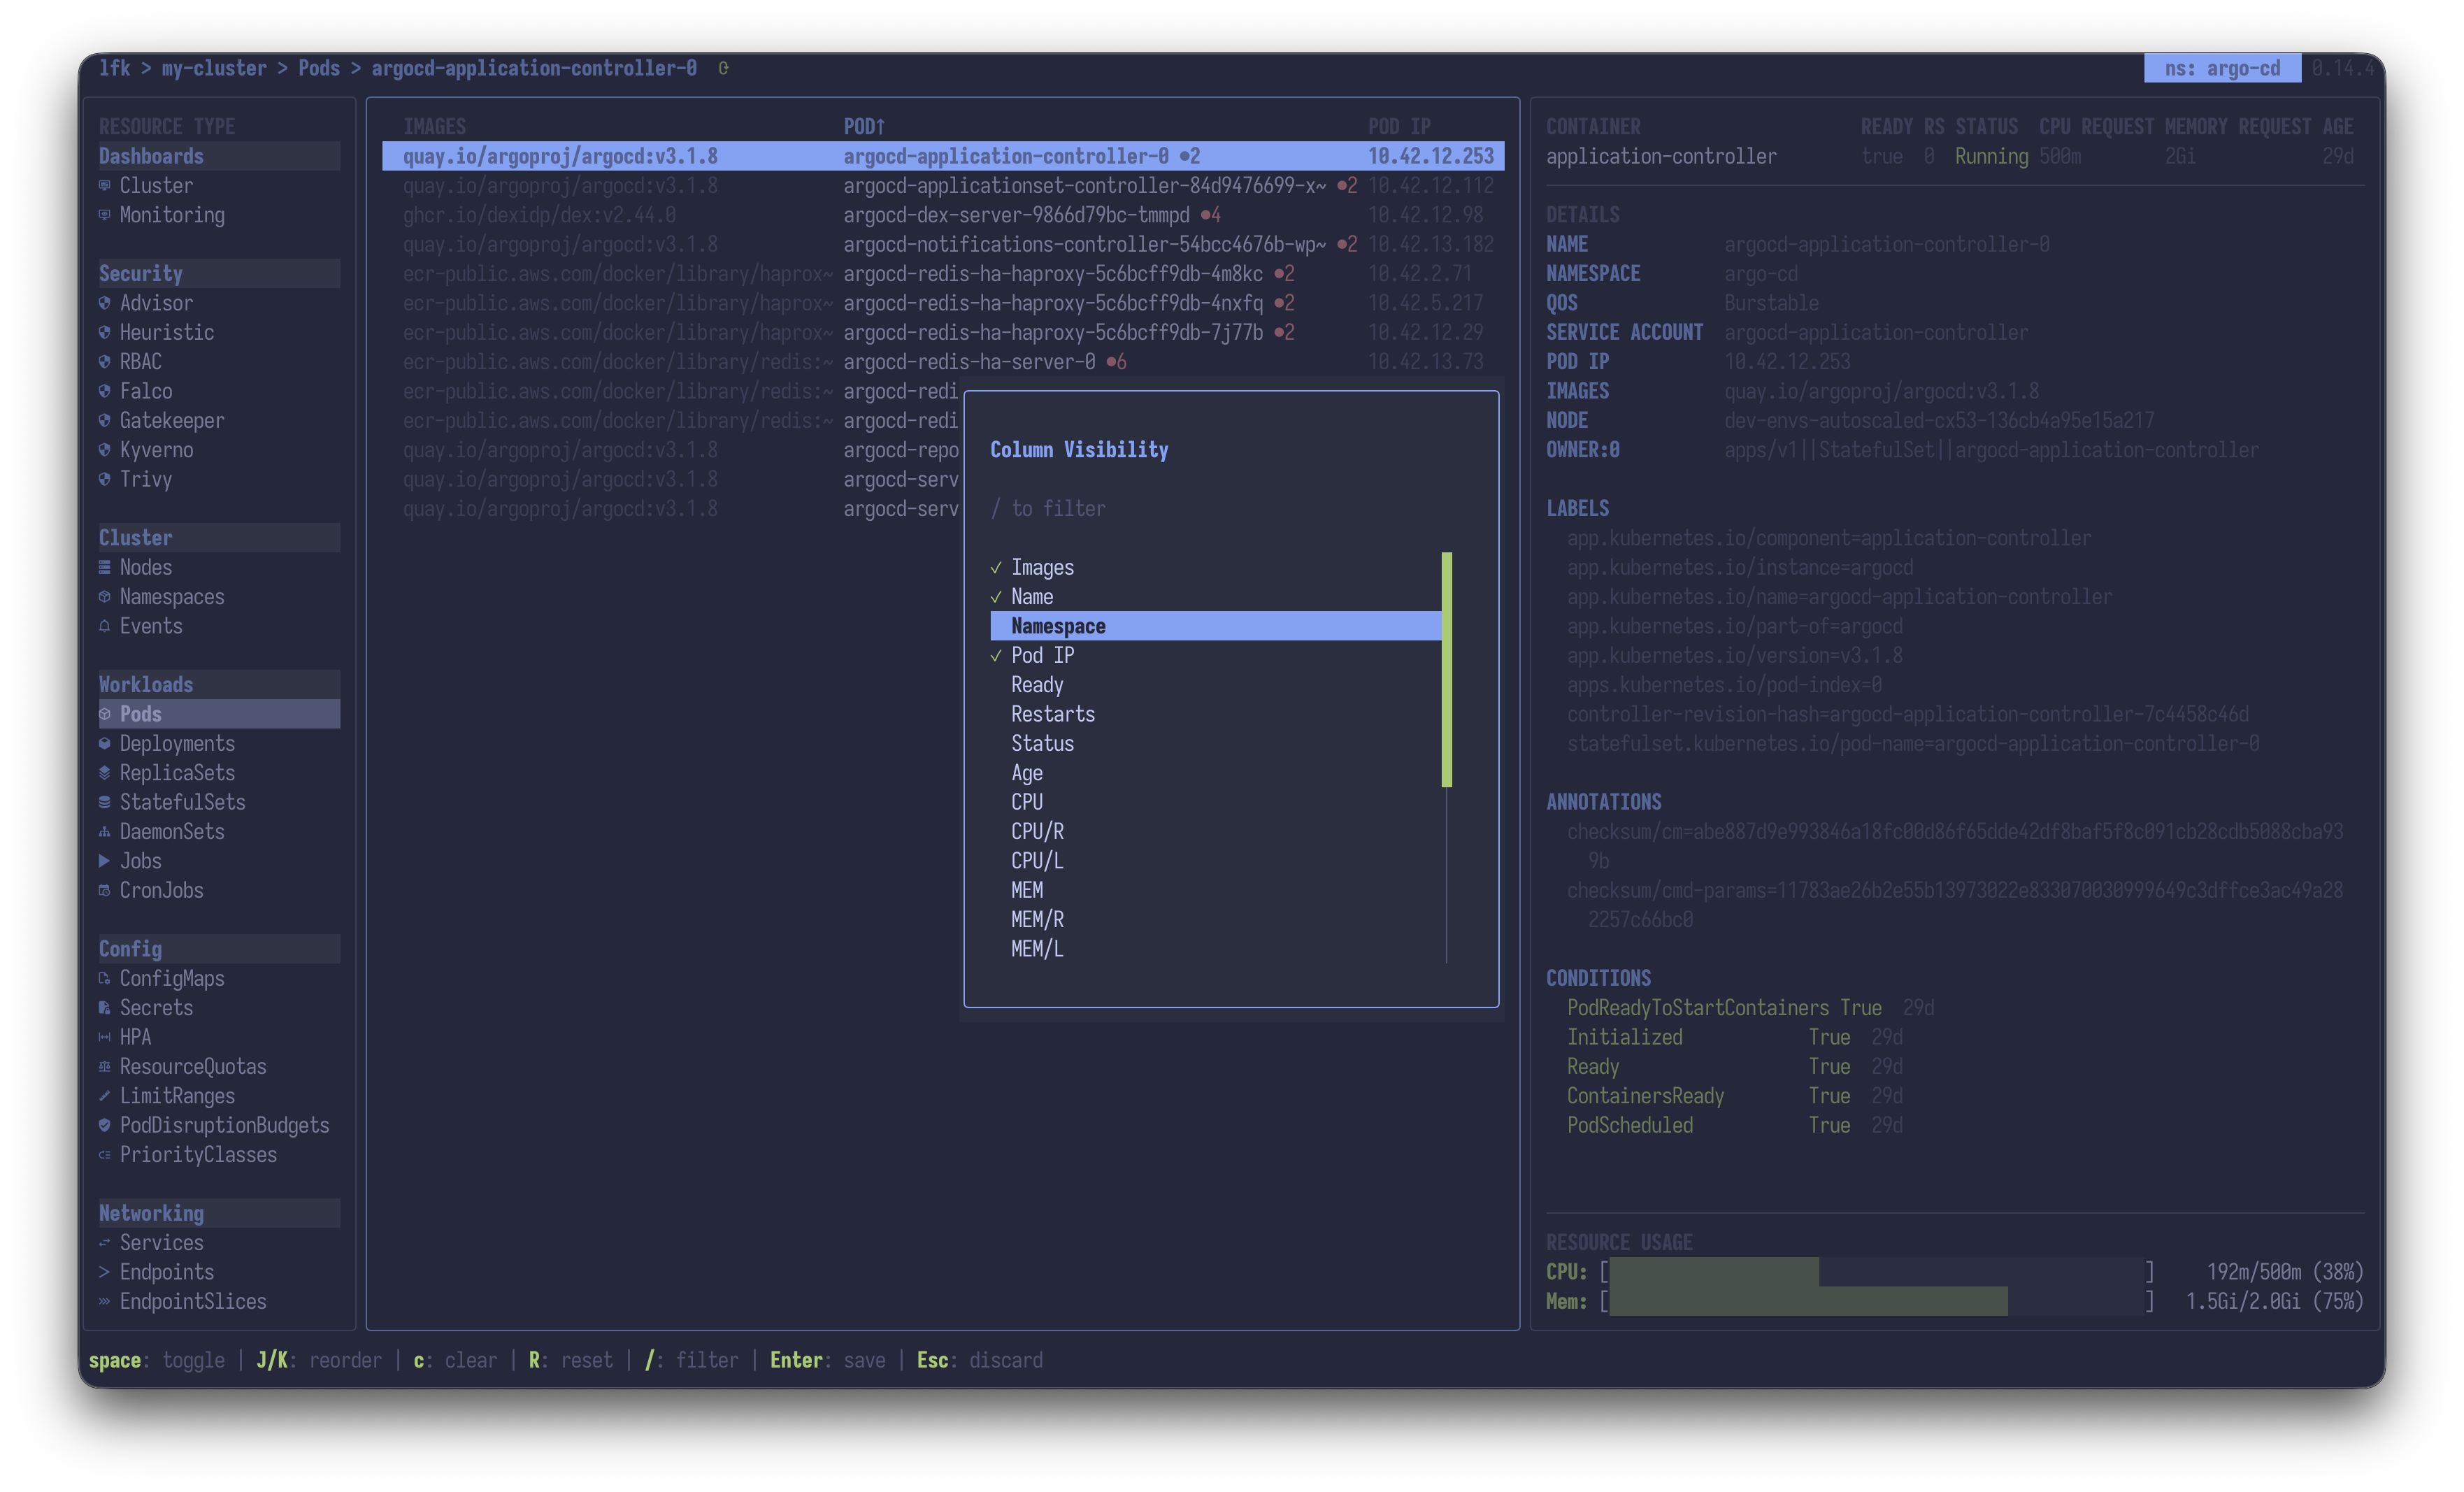This screenshot has height=1492, width=2464.
Task: Click the Gatekeeper shield icon
Action: tap(104, 420)
